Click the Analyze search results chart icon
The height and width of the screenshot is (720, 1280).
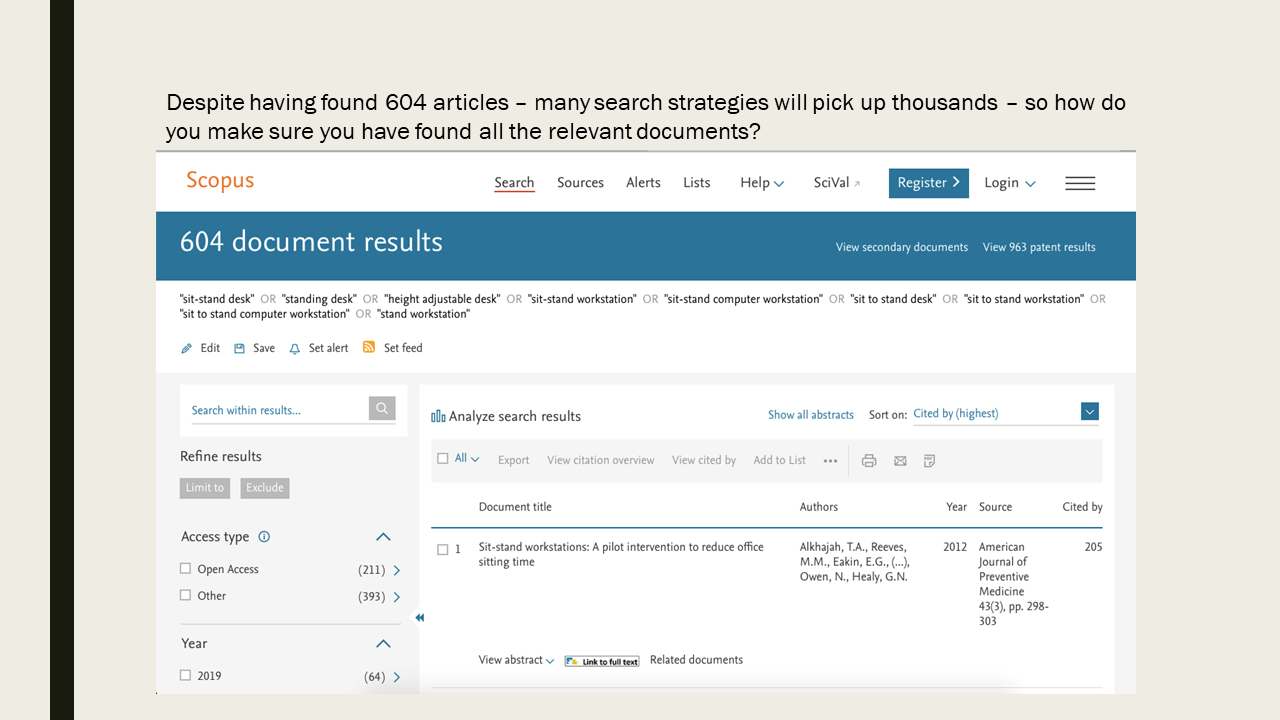coord(438,416)
